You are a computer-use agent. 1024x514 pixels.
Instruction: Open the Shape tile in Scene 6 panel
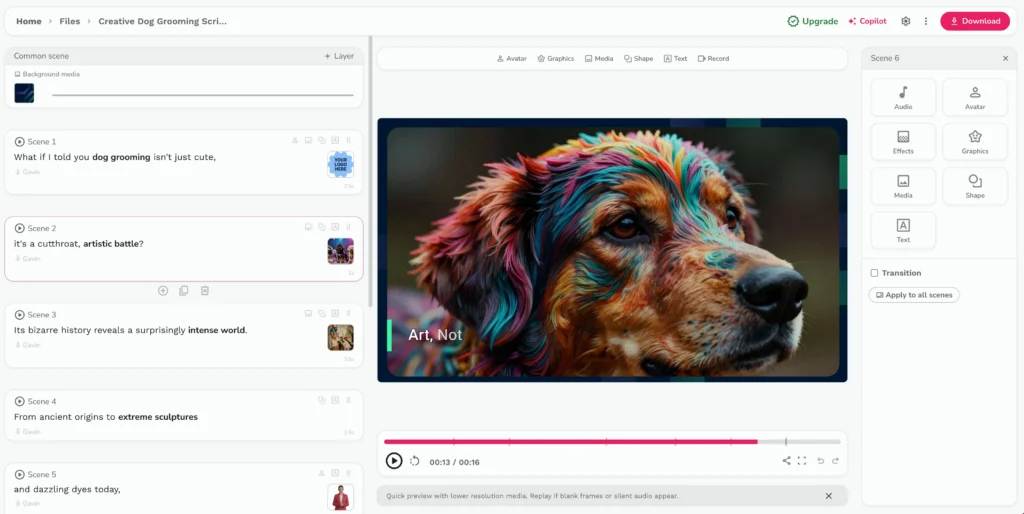(x=975, y=186)
